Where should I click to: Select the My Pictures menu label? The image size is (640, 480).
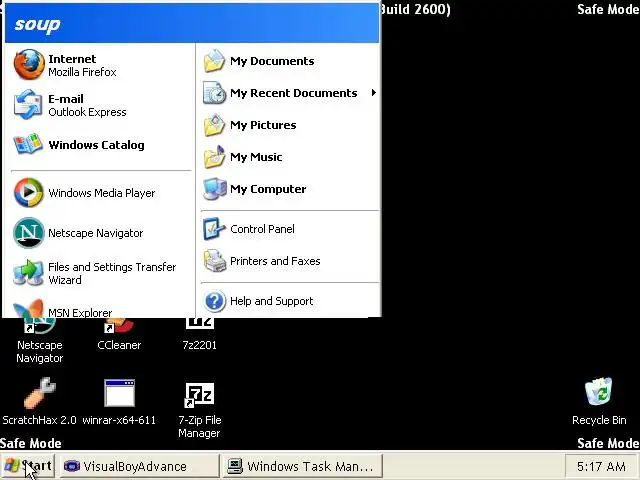(263, 125)
